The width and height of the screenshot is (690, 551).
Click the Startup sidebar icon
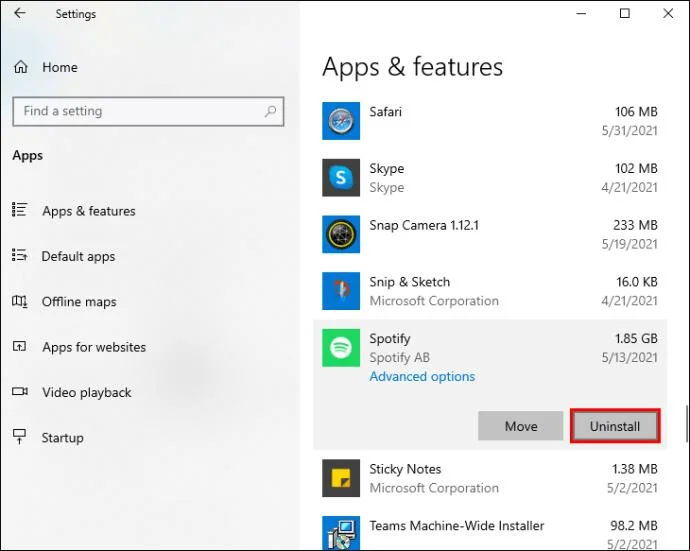pos(19,437)
